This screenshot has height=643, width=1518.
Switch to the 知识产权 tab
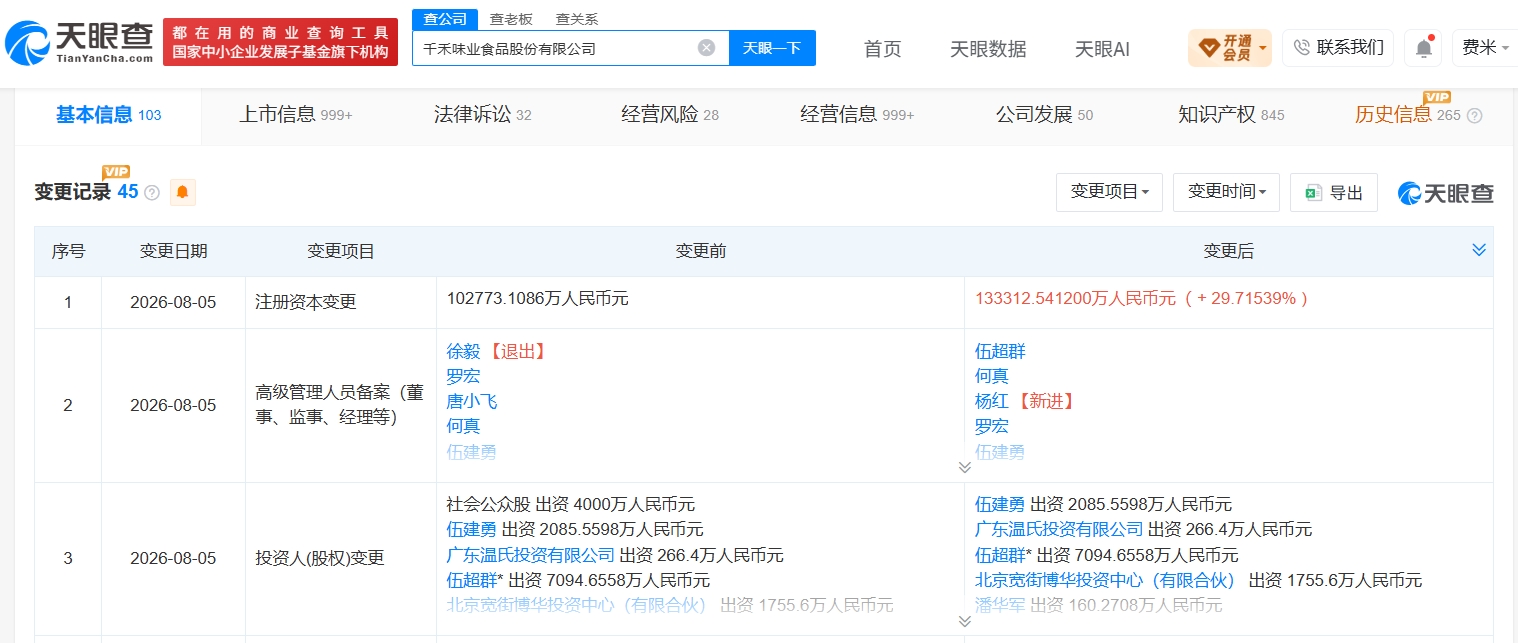[x=1231, y=115]
